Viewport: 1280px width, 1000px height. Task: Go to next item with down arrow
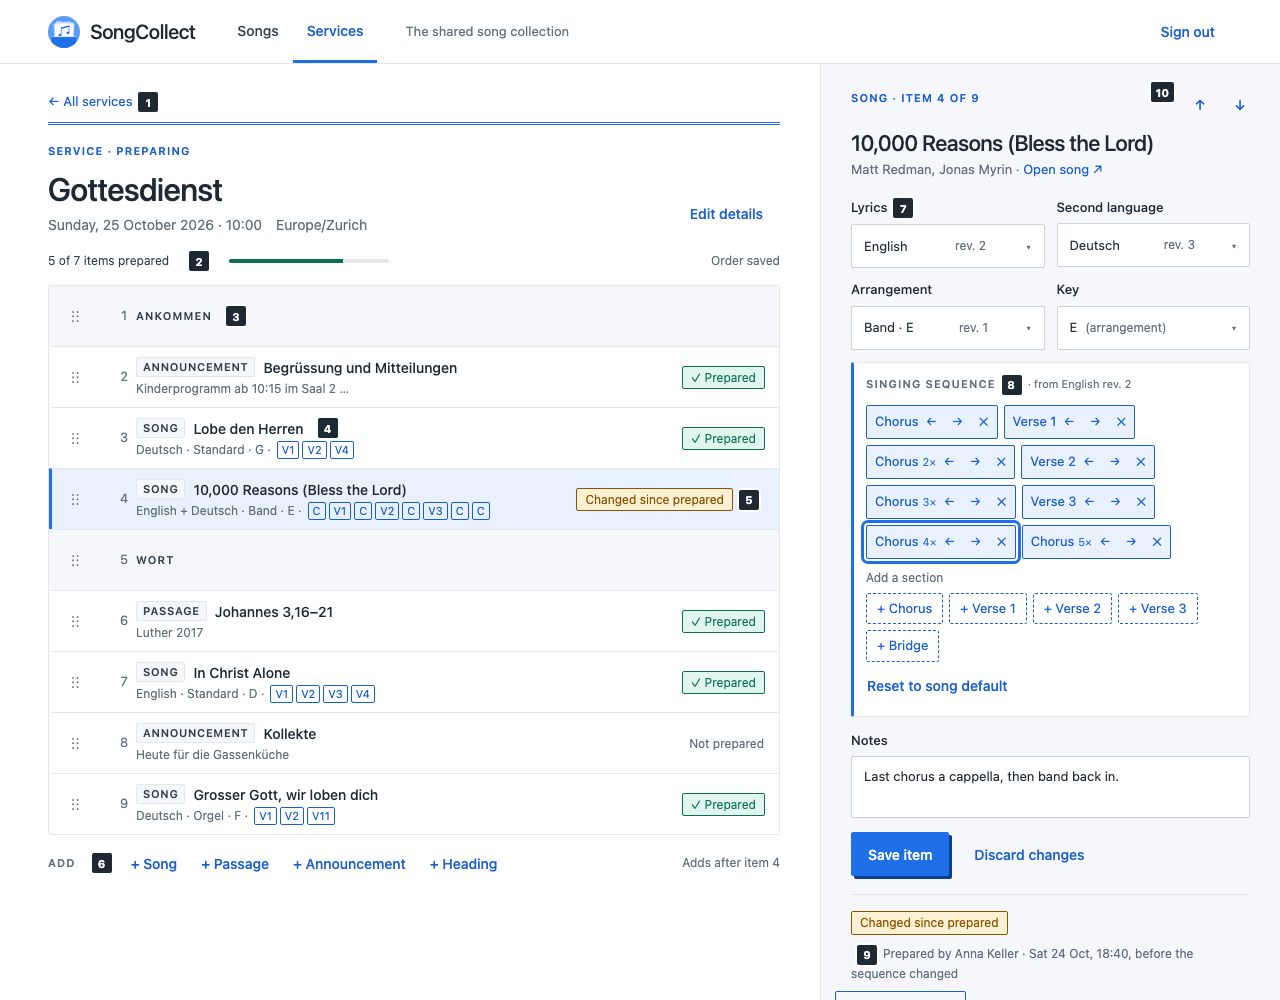(1240, 105)
